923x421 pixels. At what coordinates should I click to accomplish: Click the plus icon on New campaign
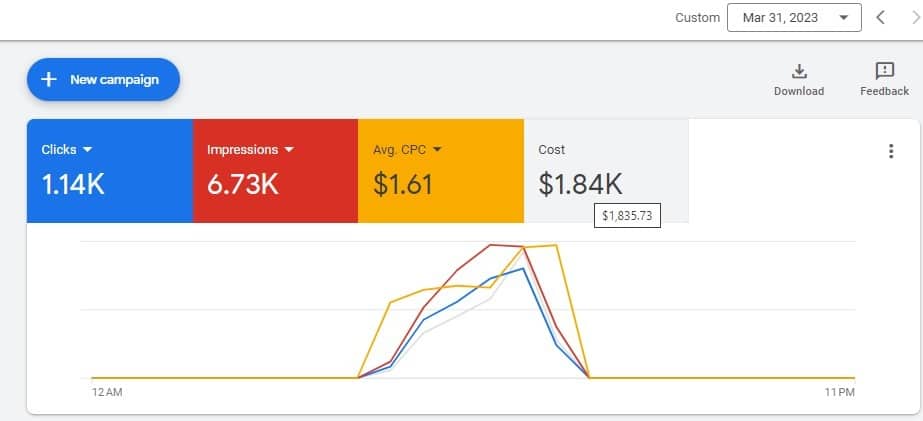tap(48, 80)
